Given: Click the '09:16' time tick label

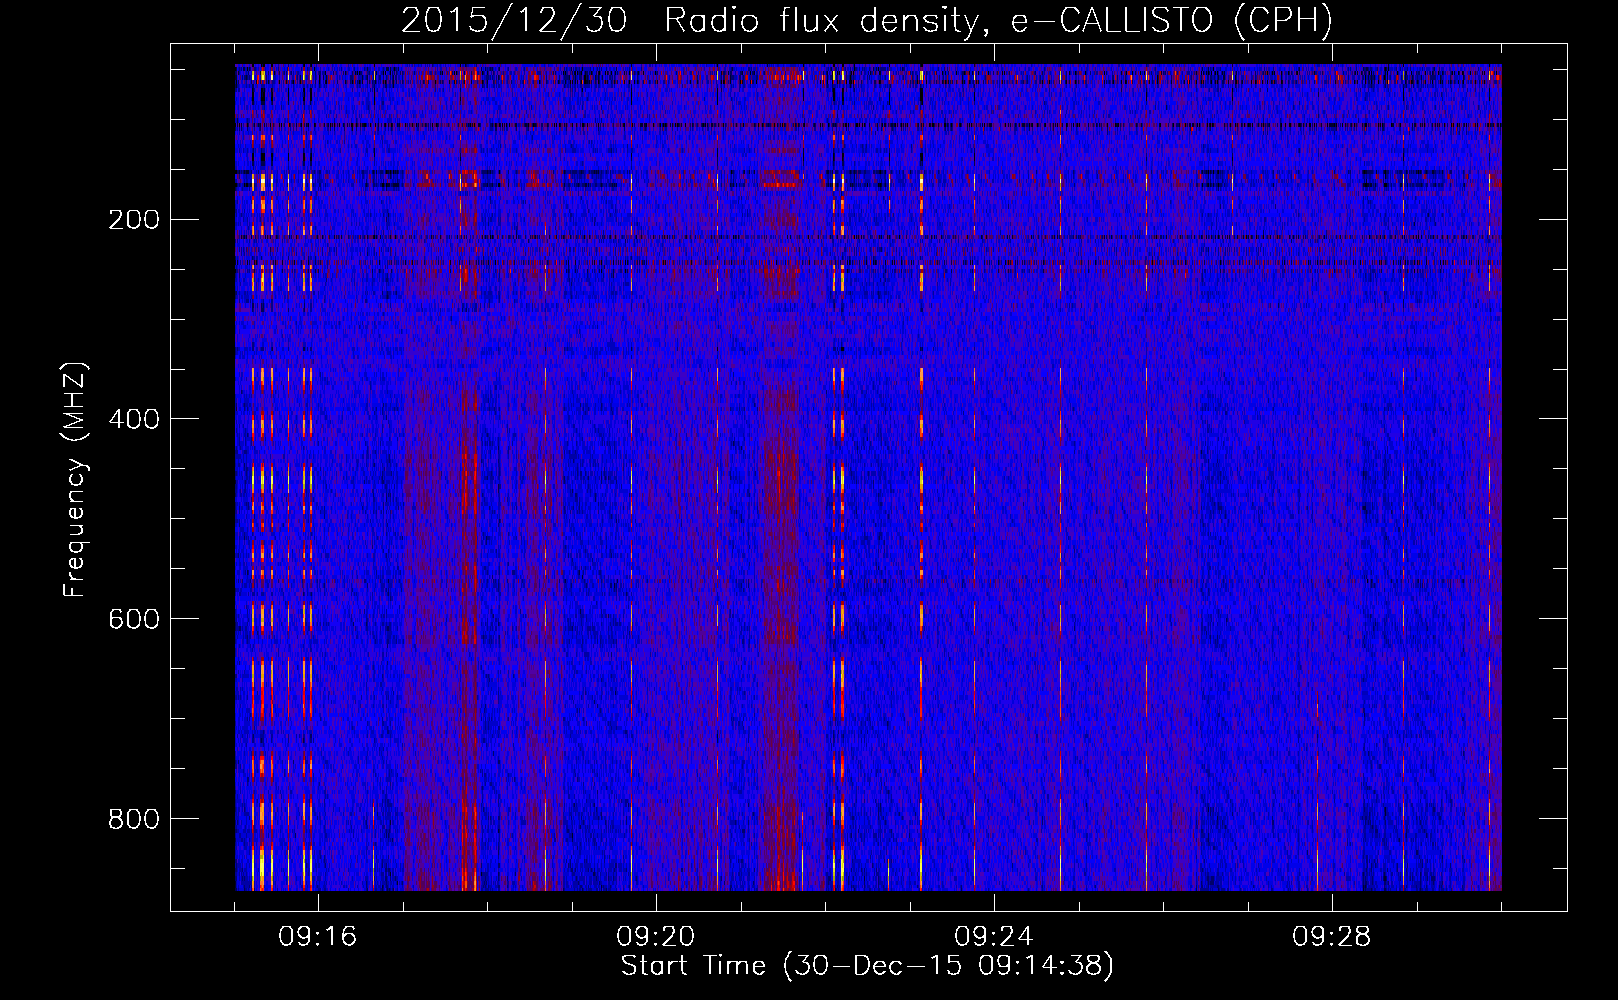Looking at the screenshot, I should click(318, 937).
